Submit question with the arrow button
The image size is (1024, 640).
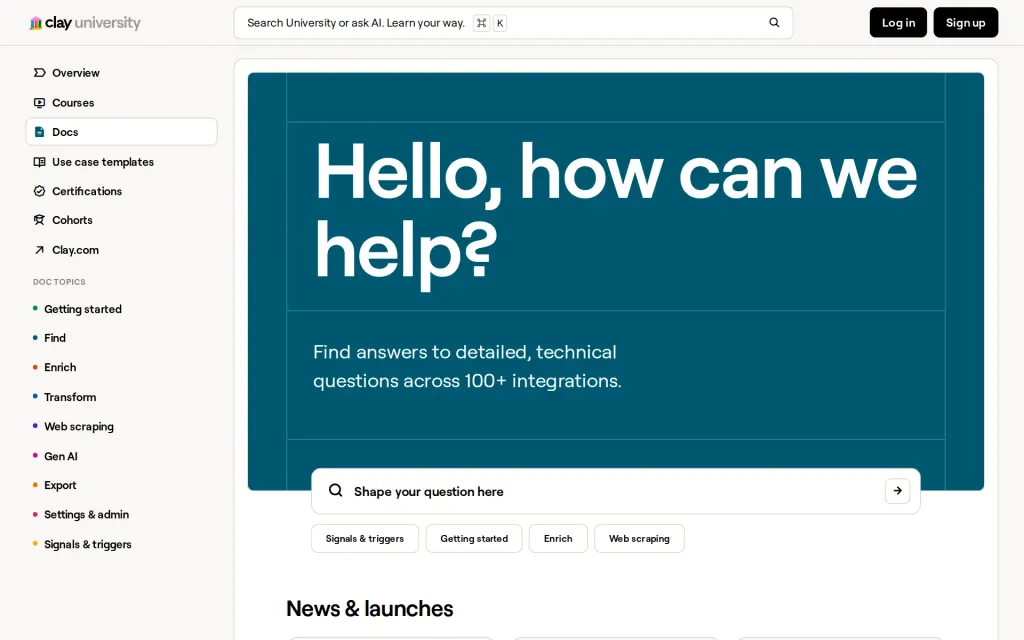[897, 491]
